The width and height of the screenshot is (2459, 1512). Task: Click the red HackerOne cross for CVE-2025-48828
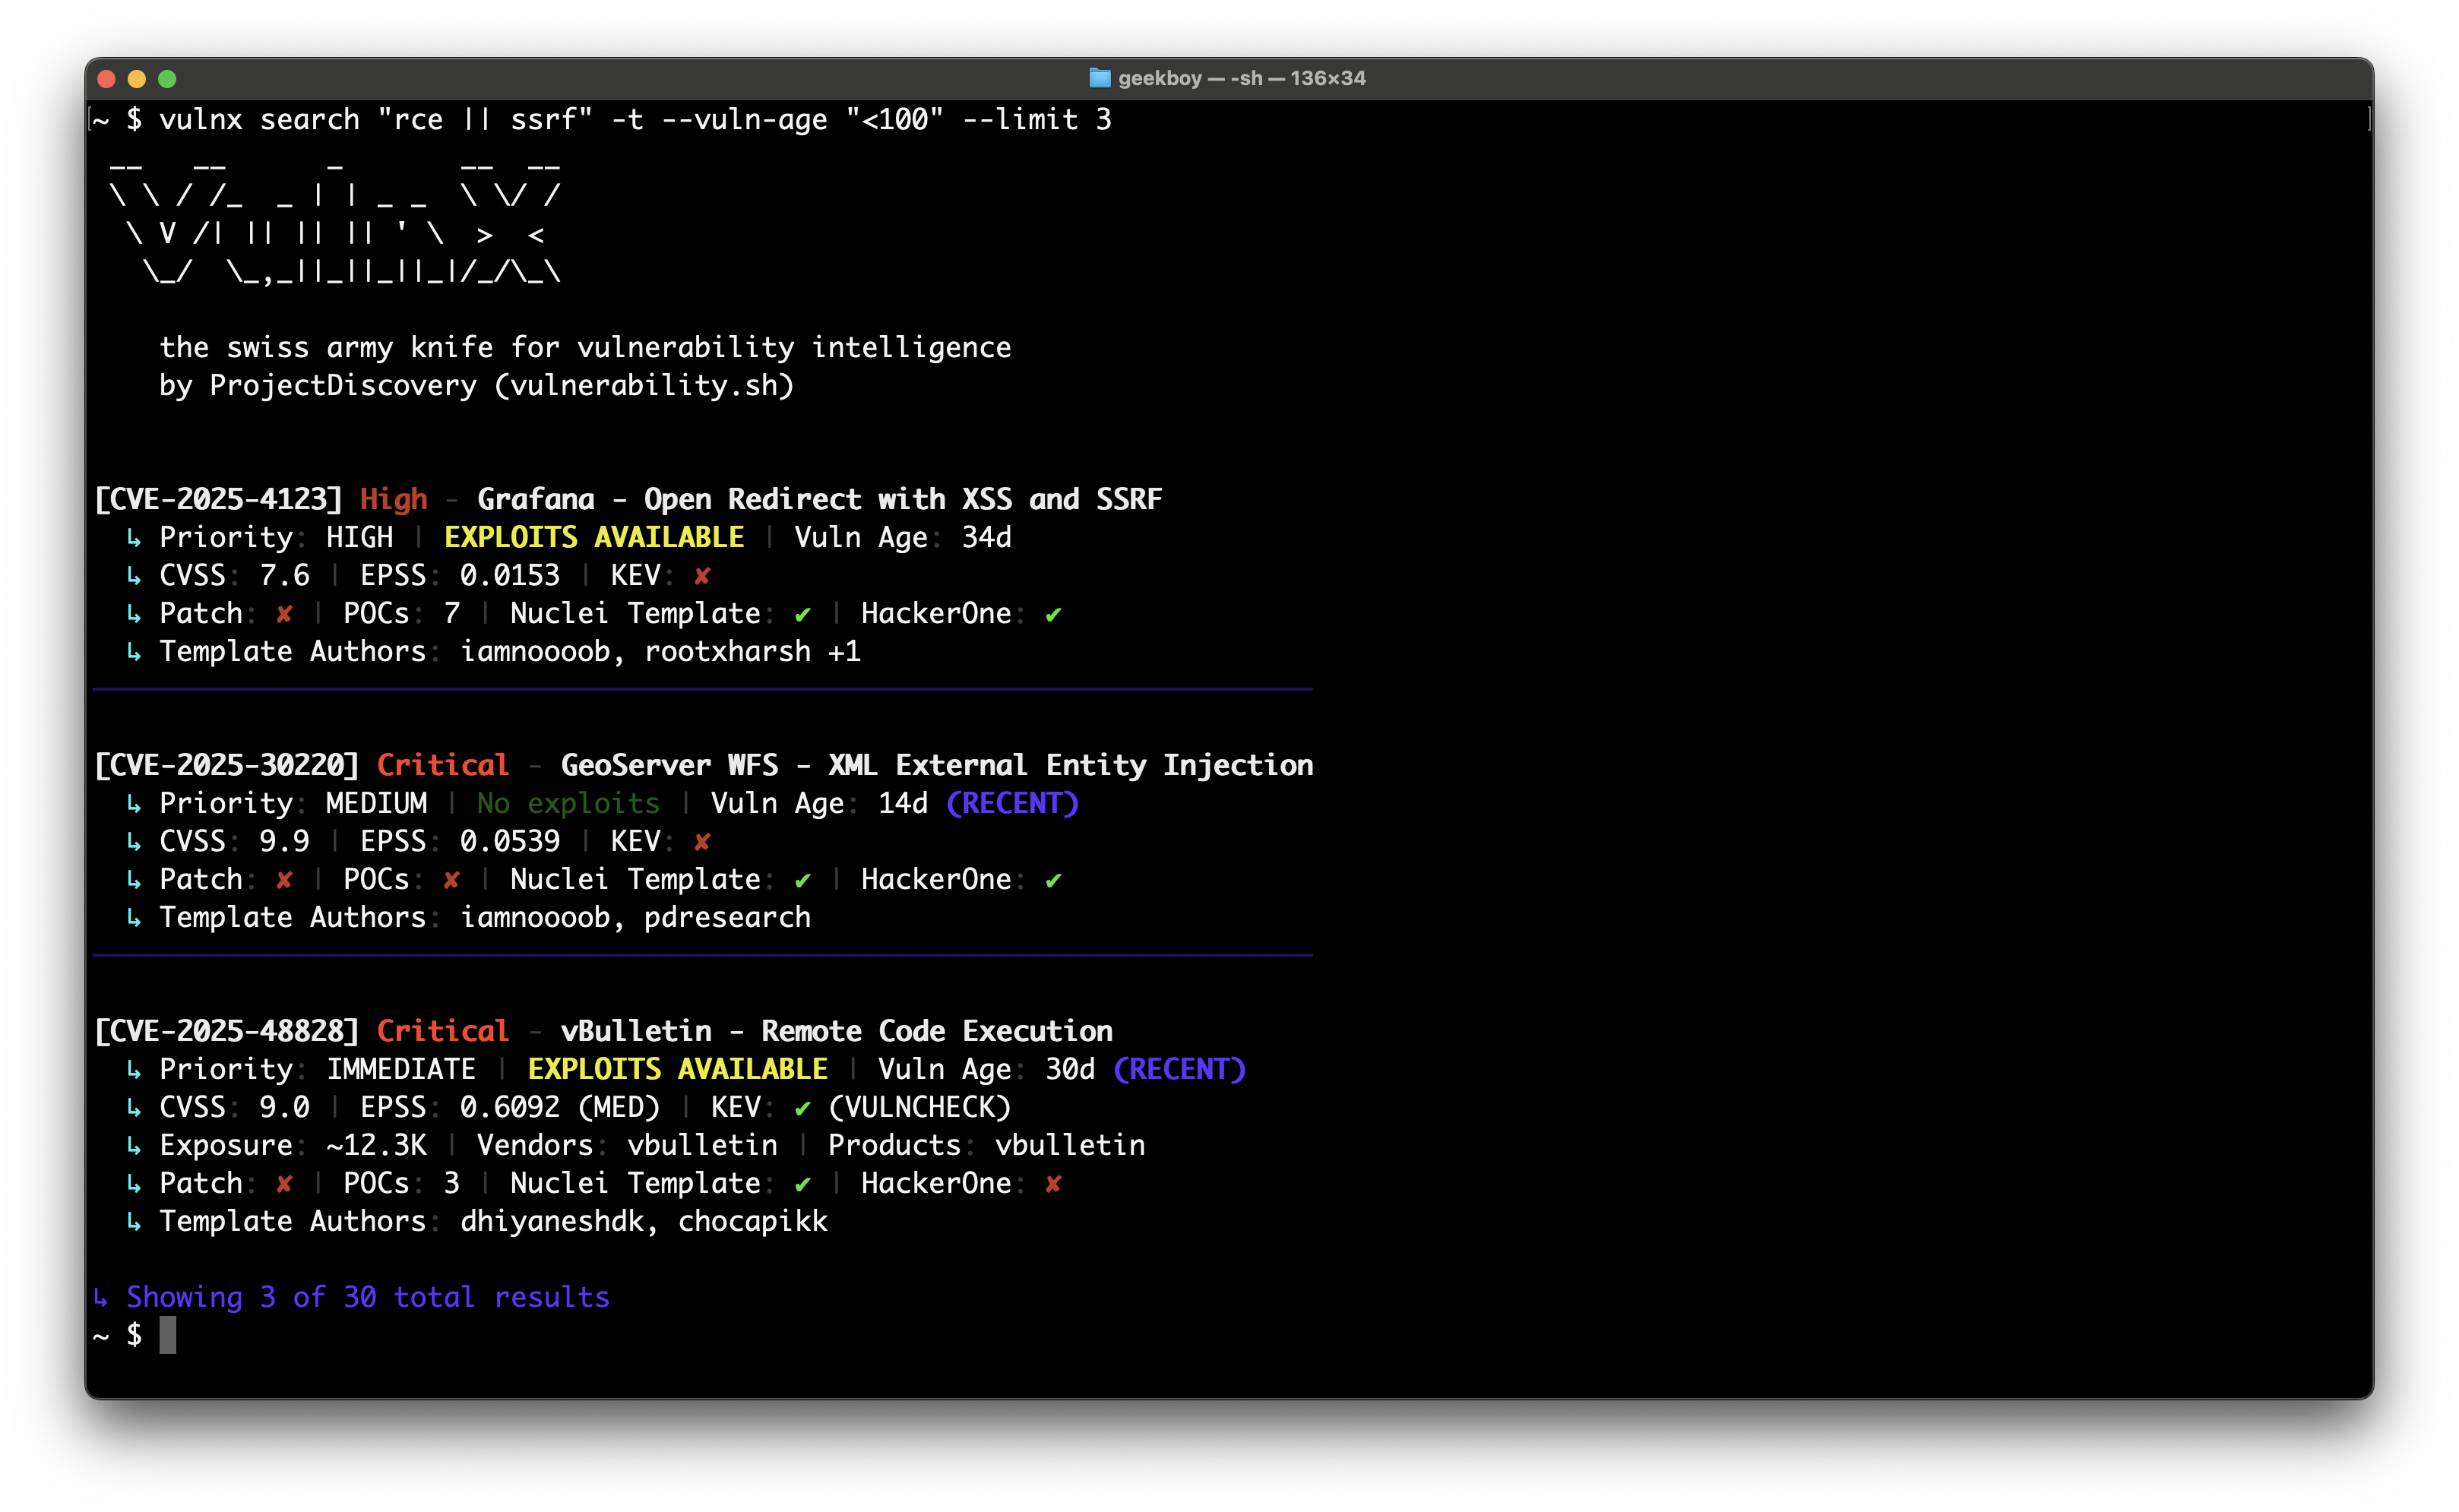[1053, 1184]
